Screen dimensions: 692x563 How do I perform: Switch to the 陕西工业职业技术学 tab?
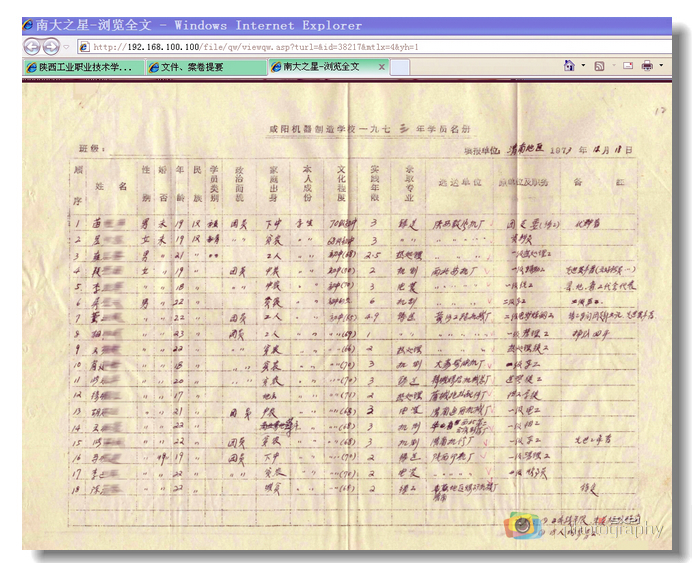(x=83, y=67)
